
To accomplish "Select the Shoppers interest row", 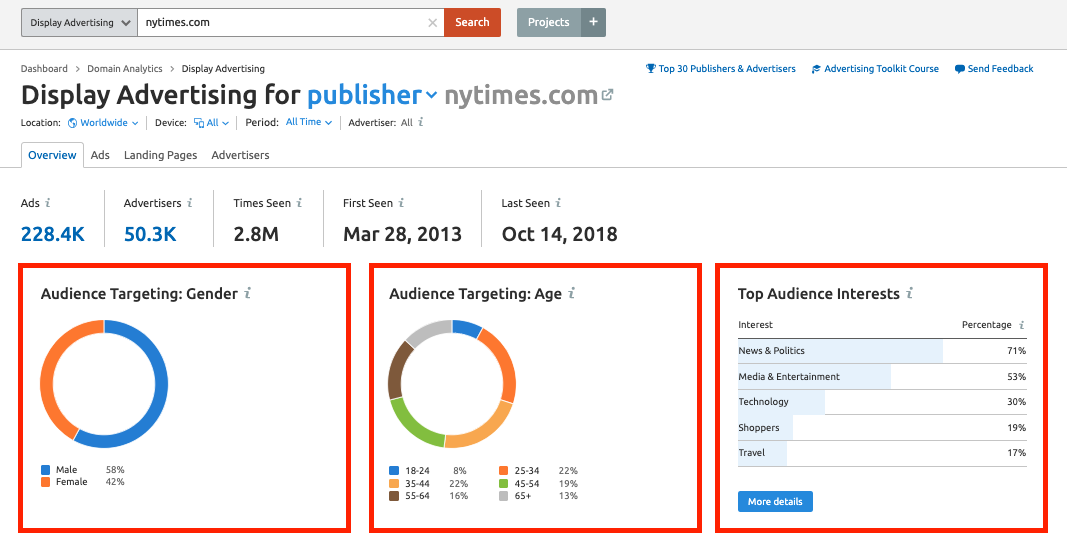I will click(882, 428).
